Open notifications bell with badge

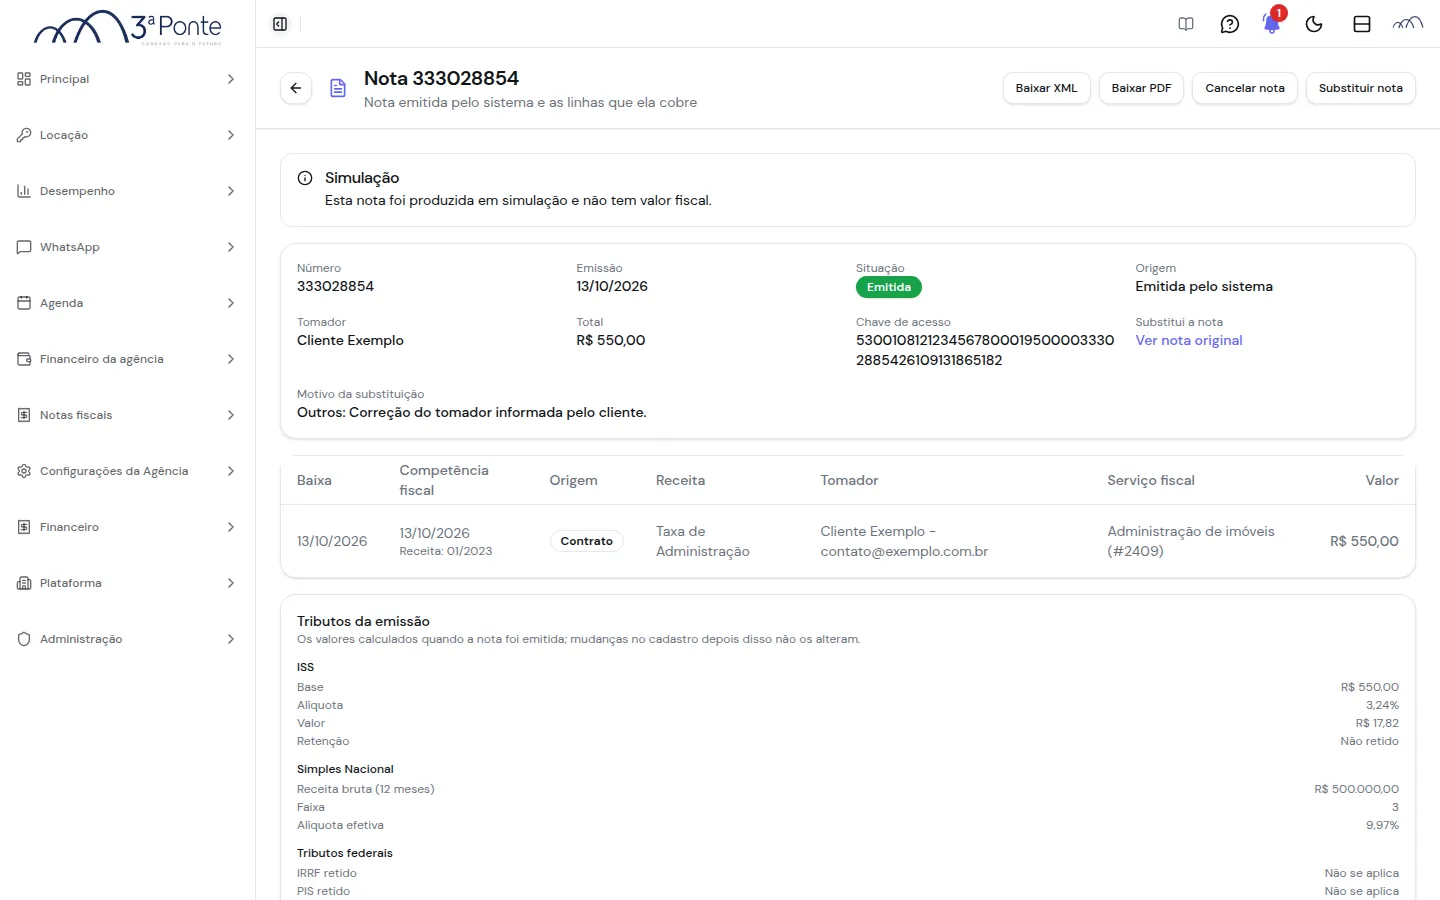pyautogui.click(x=1272, y=24)
